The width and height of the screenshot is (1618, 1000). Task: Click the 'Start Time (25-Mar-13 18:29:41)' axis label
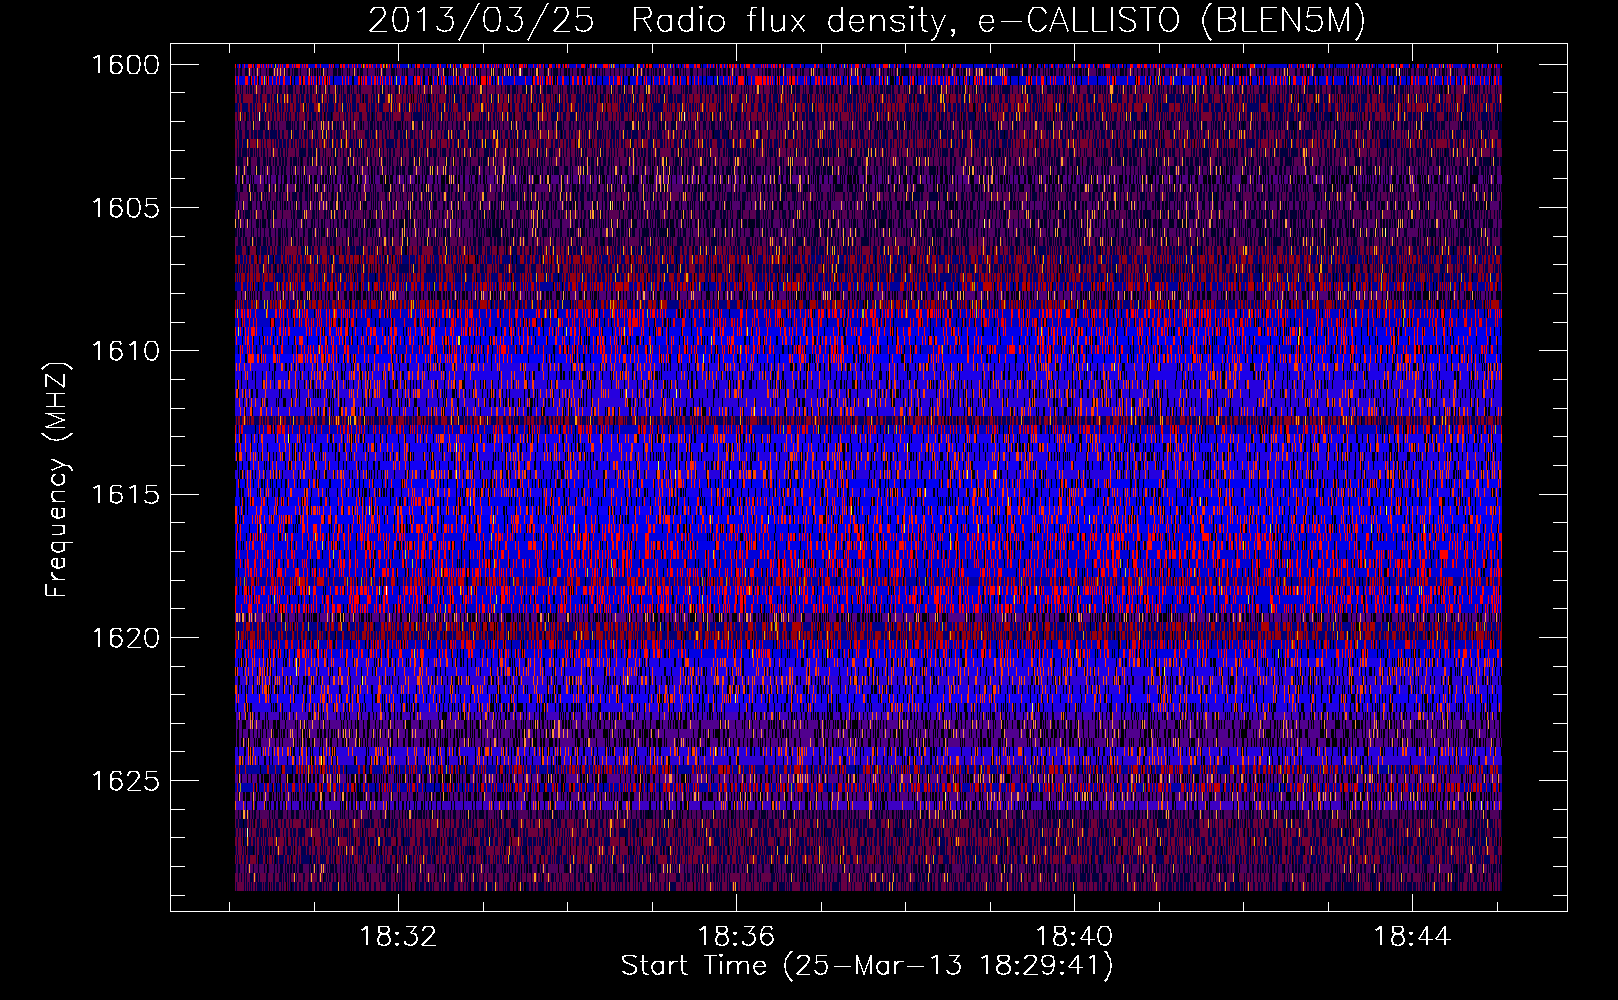867,966
